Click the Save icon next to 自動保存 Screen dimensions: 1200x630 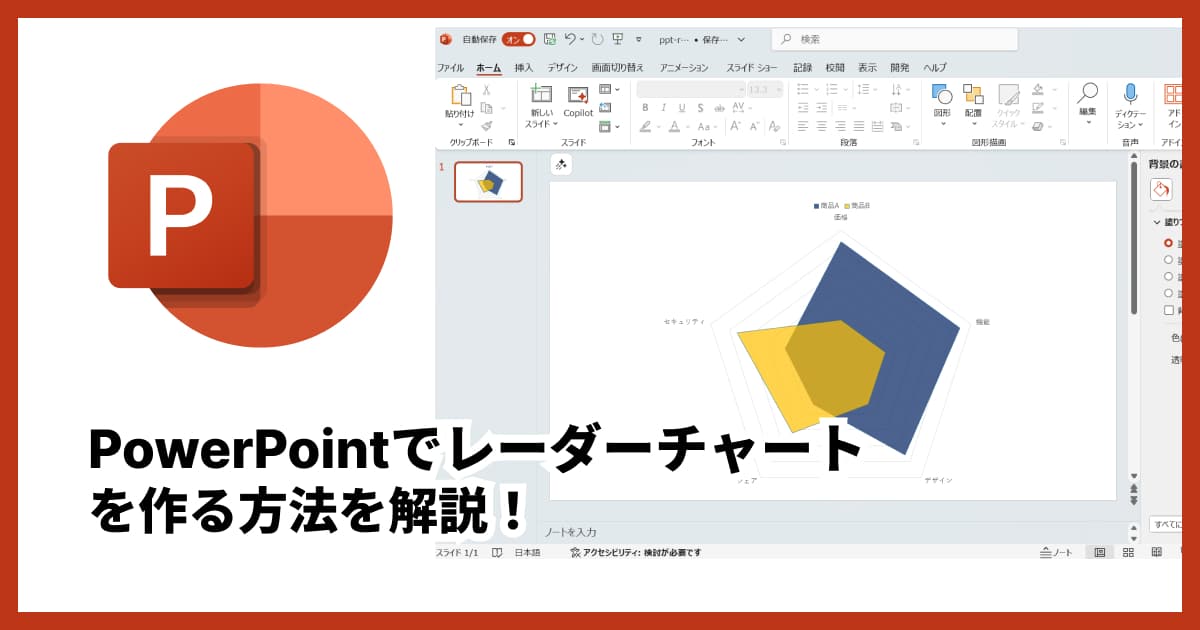pyautogui.click(x=549, y=39)
